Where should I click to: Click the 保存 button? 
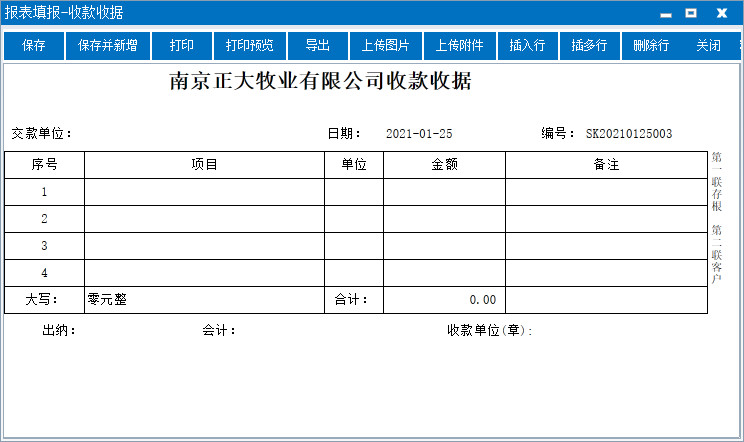[x=34, y=46]
